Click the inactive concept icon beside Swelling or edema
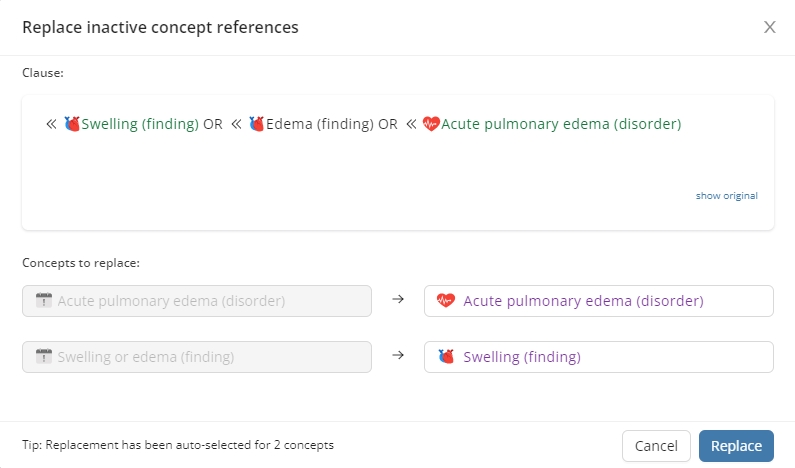This screenshot has width=795, height=468. point(43,357)
